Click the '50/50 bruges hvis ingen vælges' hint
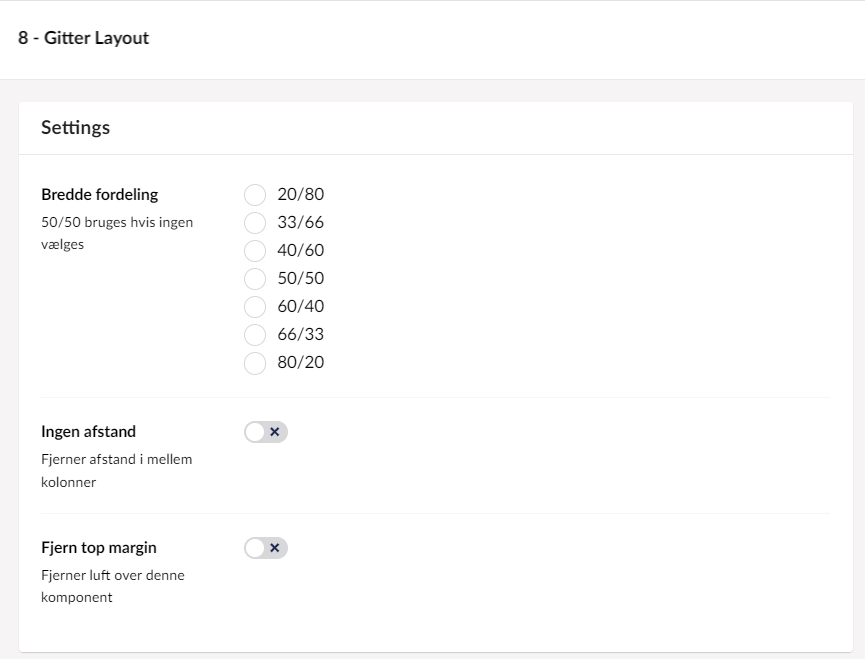This screenshot has width=865, height=659. [x=117, y=233]
